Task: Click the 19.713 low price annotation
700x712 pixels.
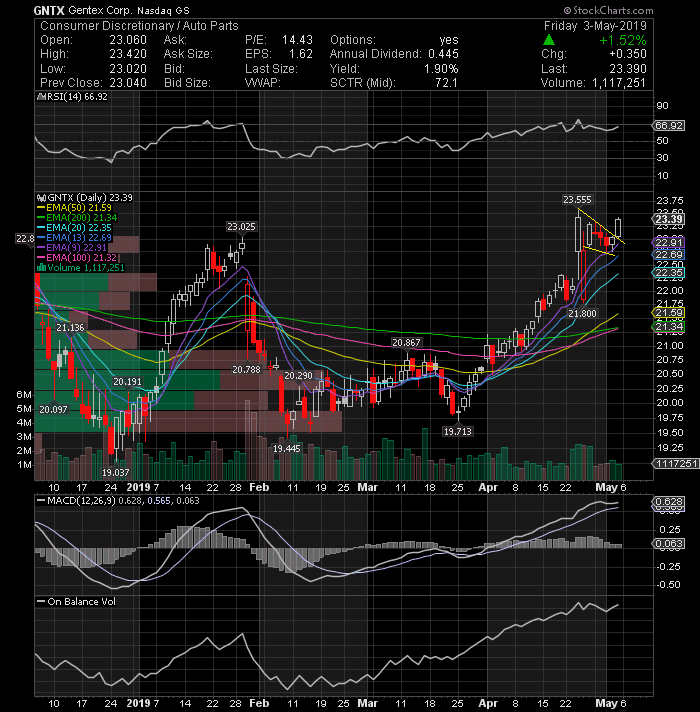Action: 458,431
